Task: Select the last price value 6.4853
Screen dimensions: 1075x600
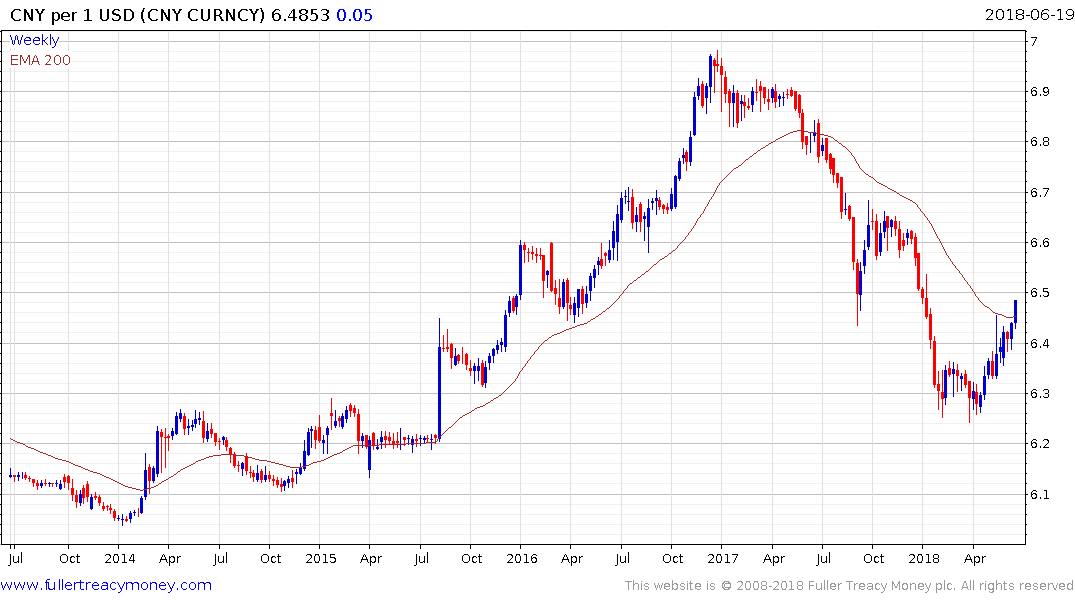Action: pos(300,15)
